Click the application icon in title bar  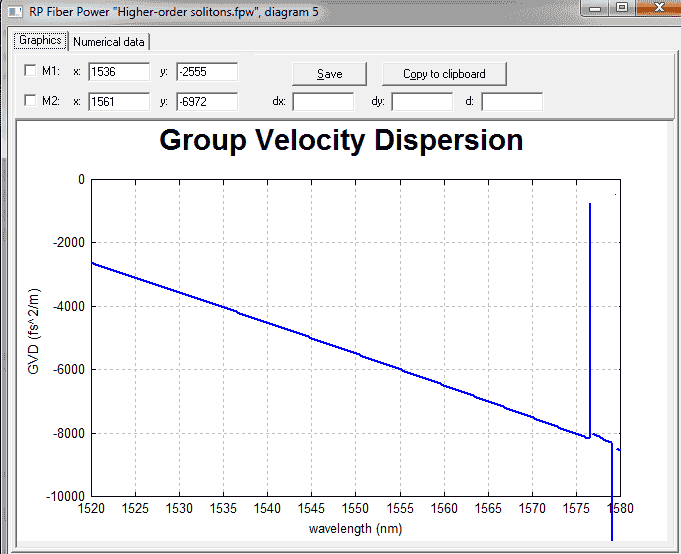15,11
